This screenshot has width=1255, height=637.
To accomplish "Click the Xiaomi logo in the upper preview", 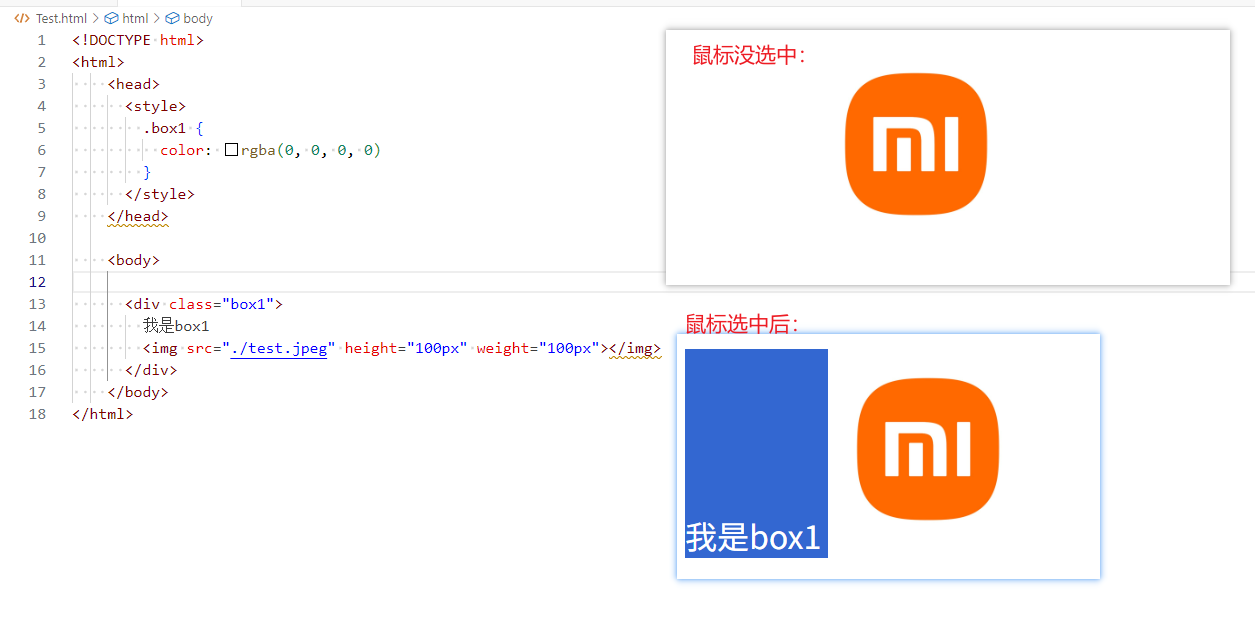I will (916, 144).
